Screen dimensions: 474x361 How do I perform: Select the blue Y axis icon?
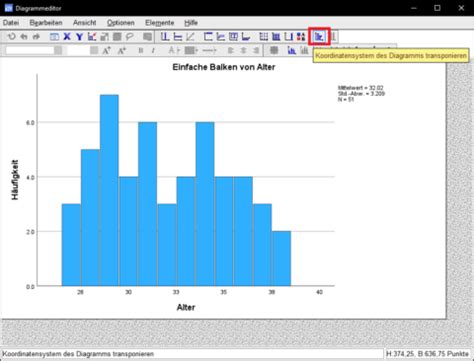[79, 37]
